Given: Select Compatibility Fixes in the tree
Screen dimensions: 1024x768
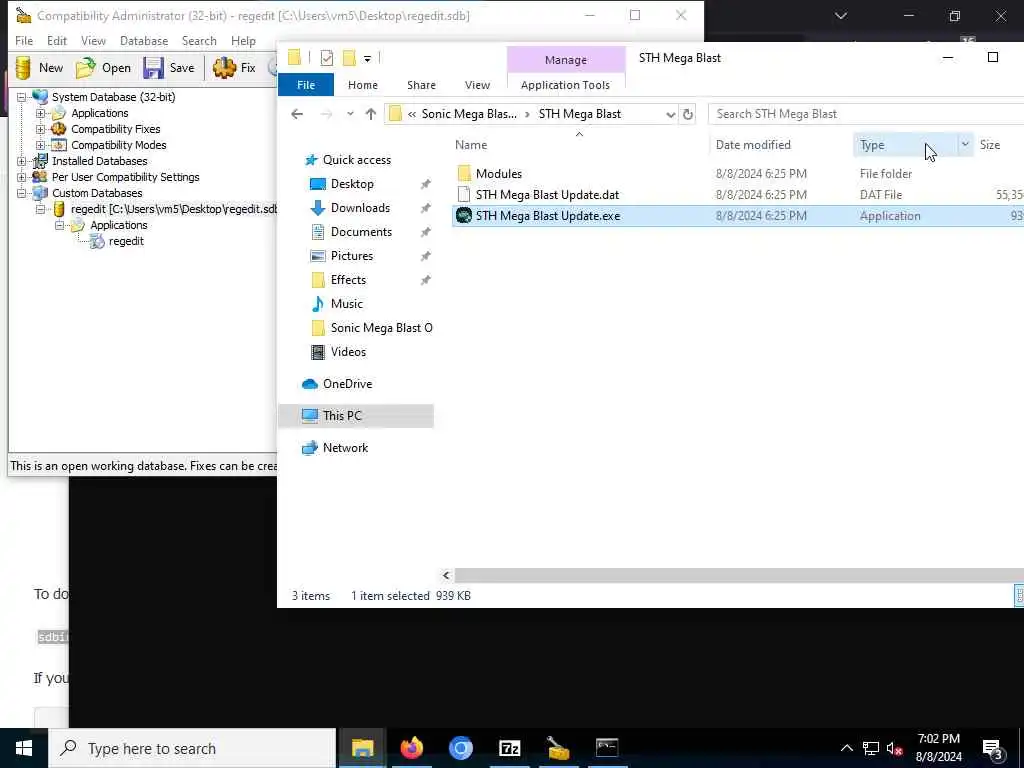Looking at the screenshot, I should point(115,129).
